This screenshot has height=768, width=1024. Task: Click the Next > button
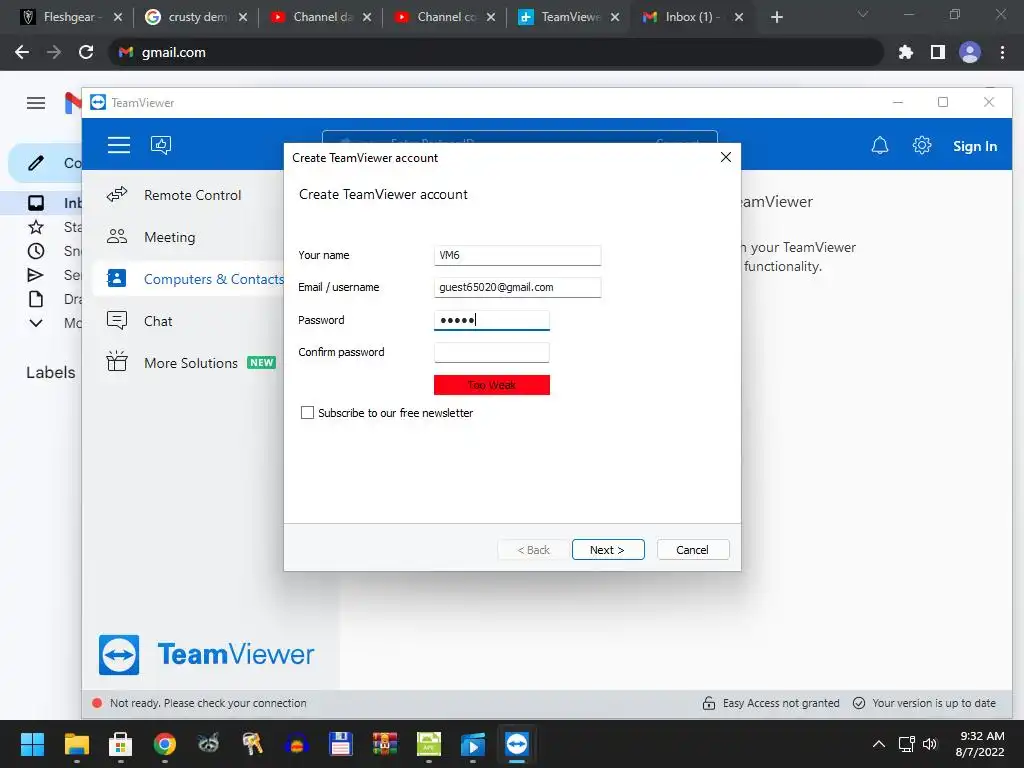click(608, 550)
